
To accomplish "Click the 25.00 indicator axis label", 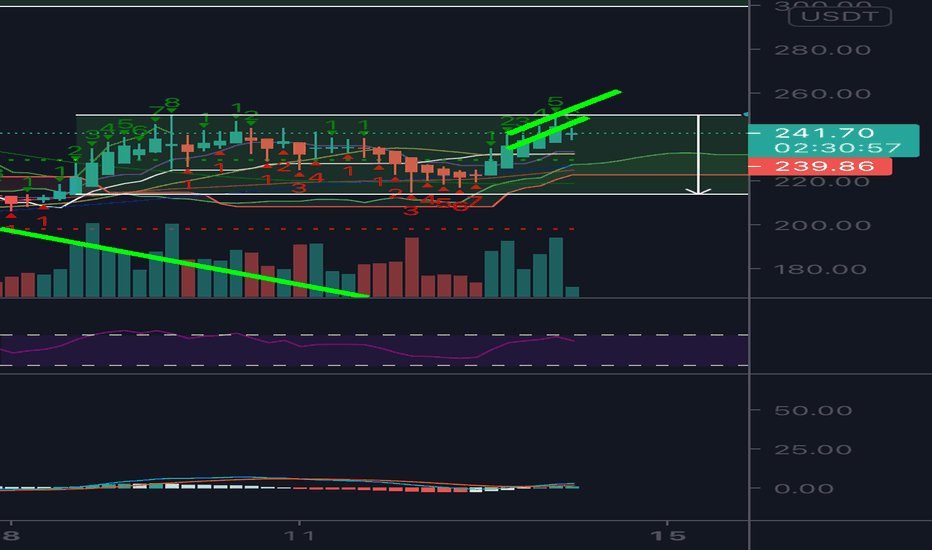I will (813, 450).
